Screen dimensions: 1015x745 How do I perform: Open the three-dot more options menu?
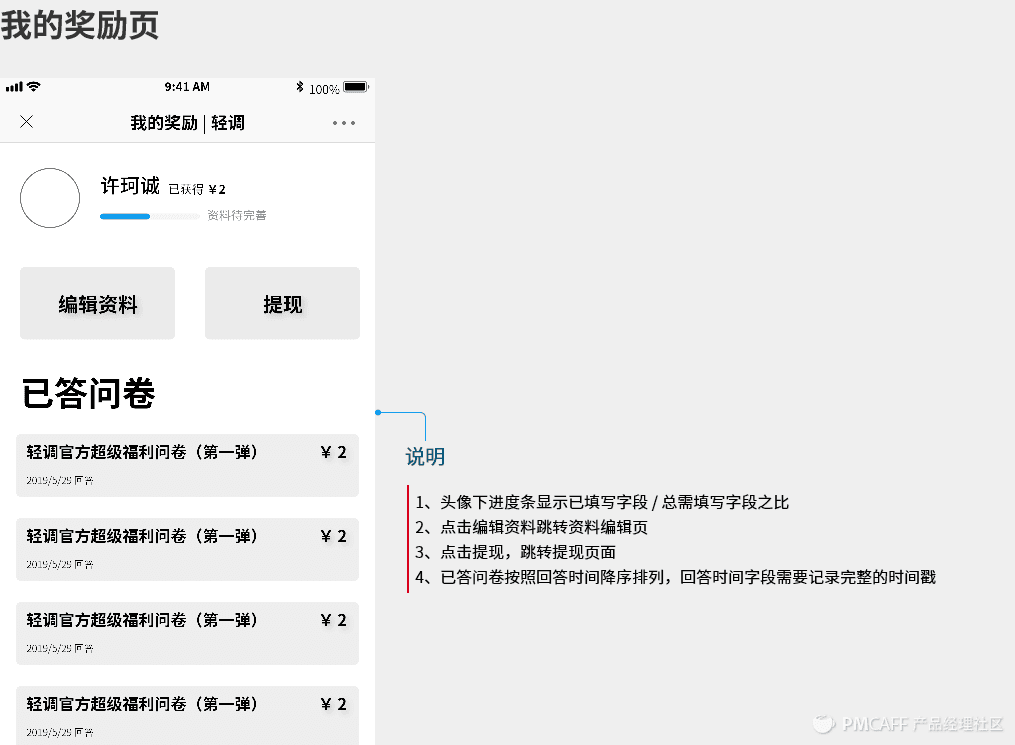(x=344, y=123)
